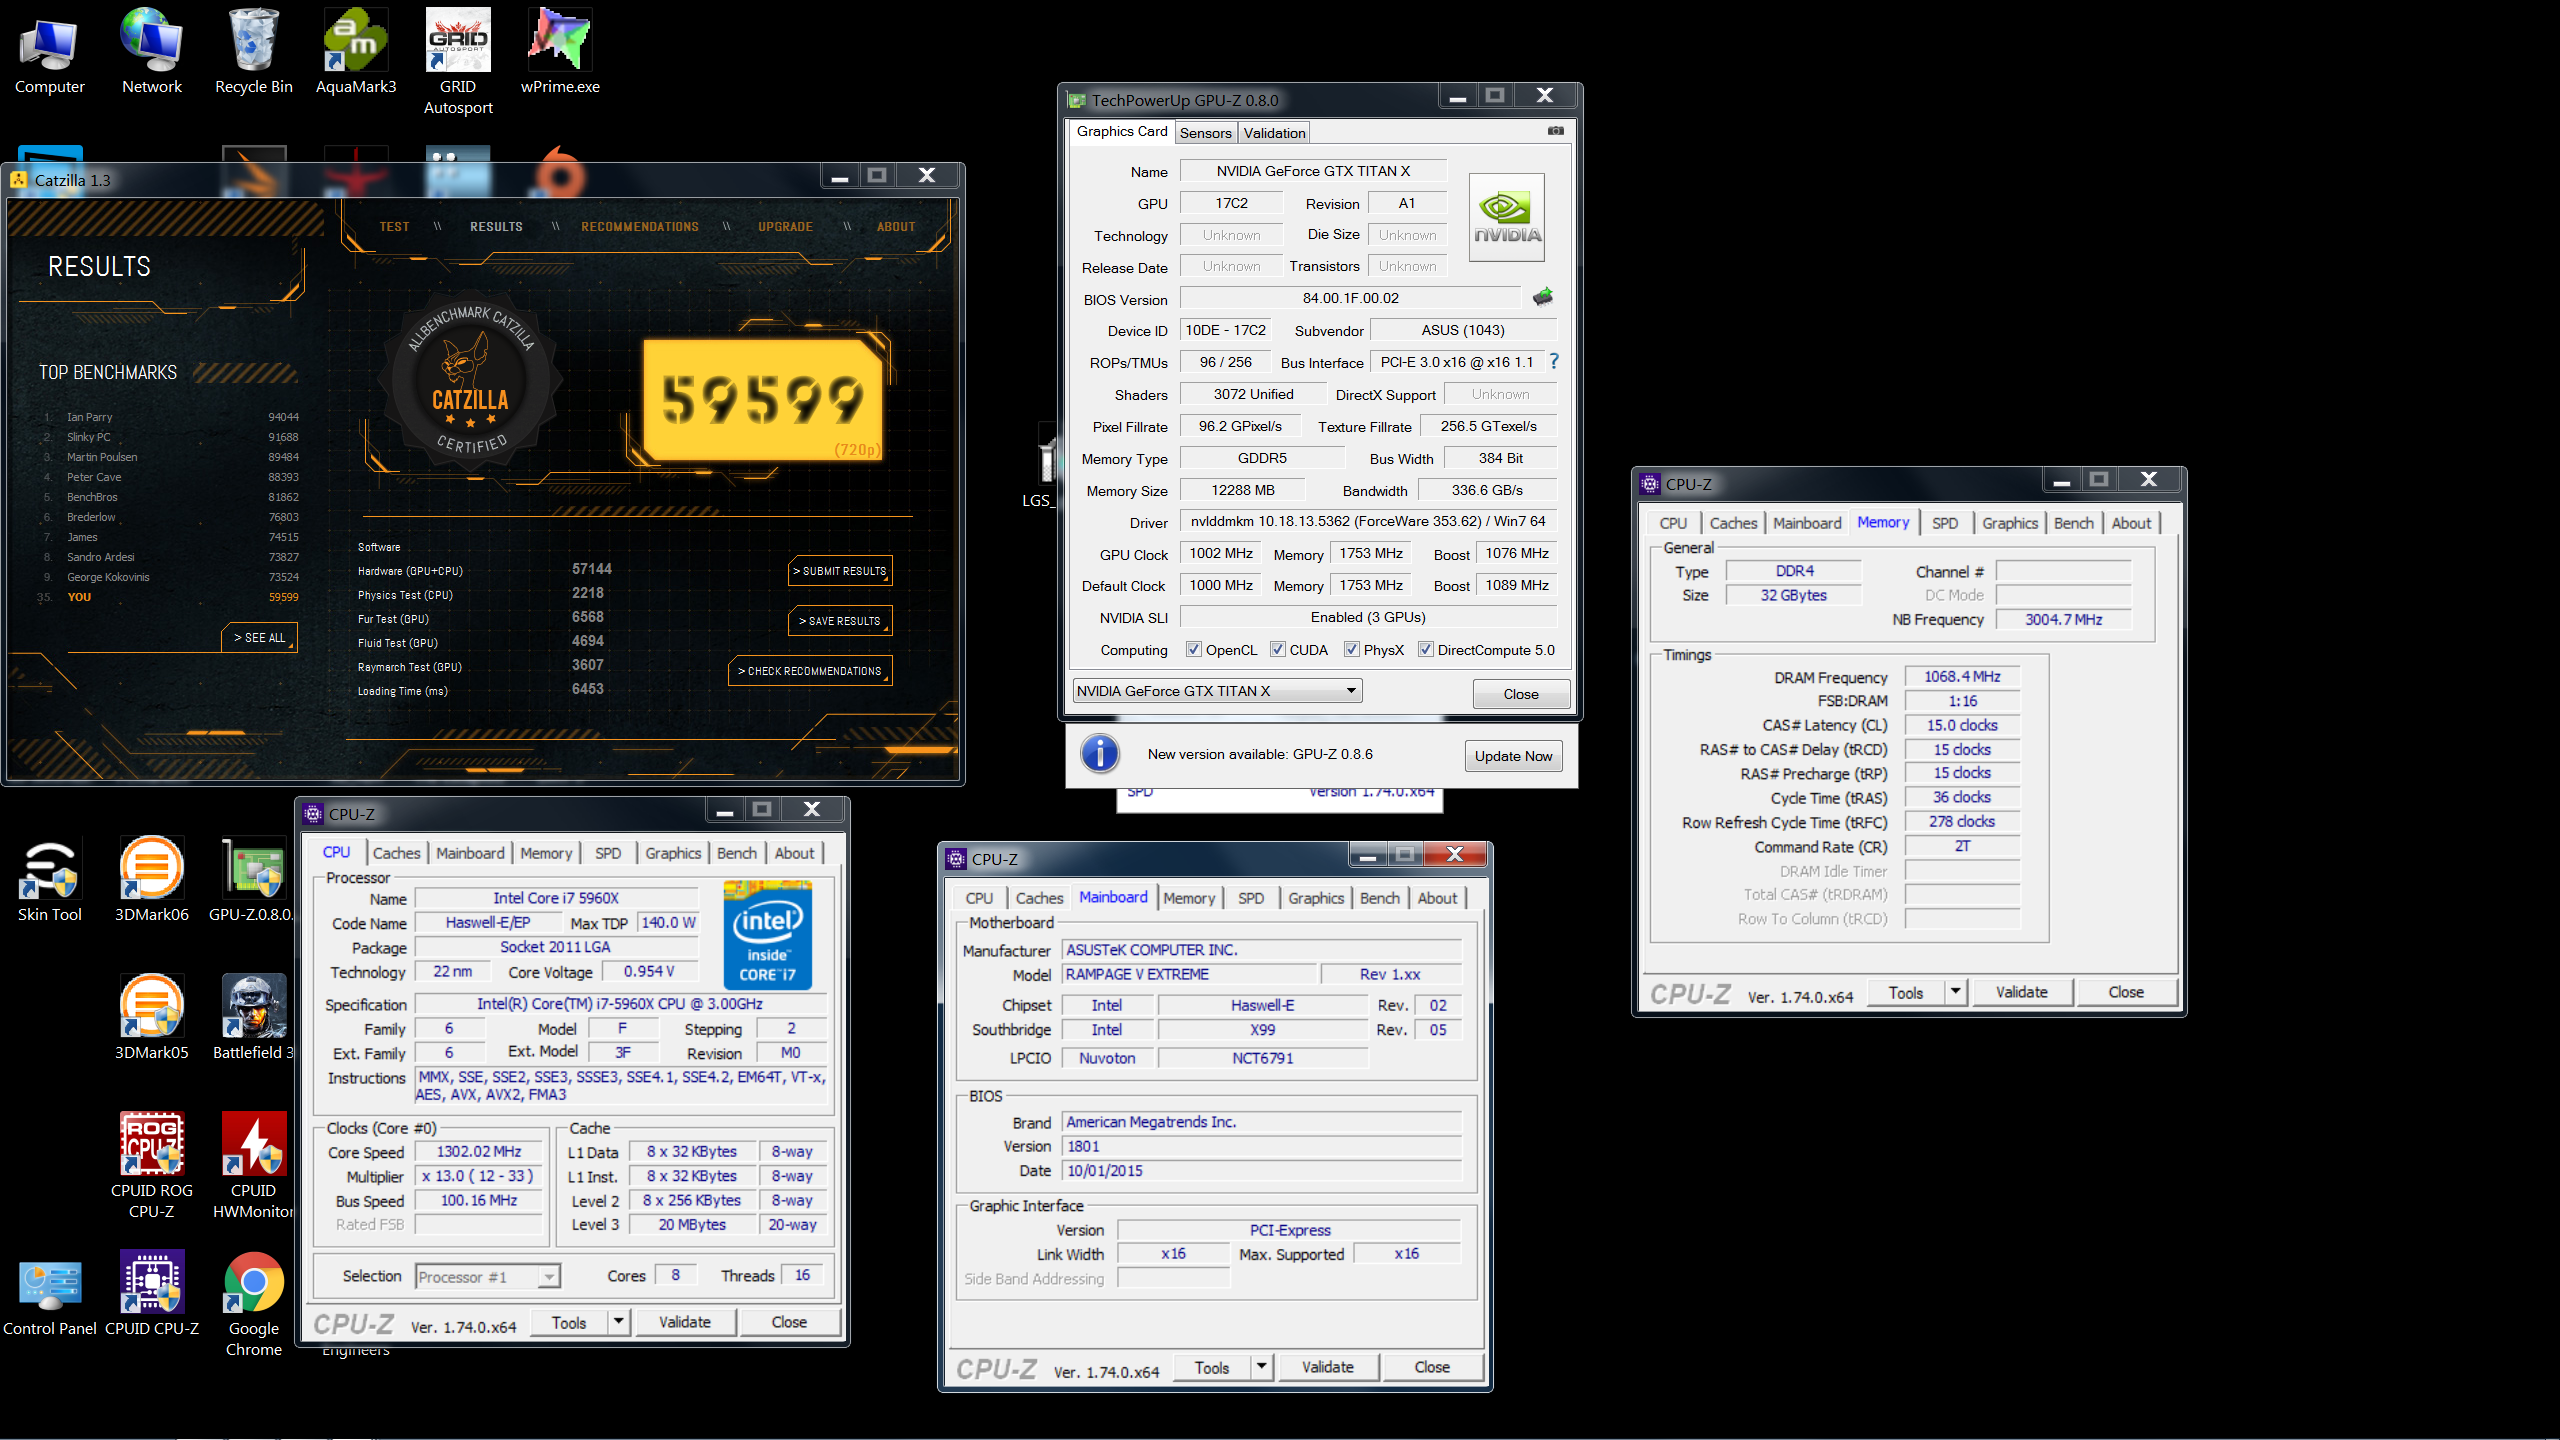Launch AquaMark3 desktop shortcut
The width and height of the screenshot is (2560, 1440).
coord(356,52)
